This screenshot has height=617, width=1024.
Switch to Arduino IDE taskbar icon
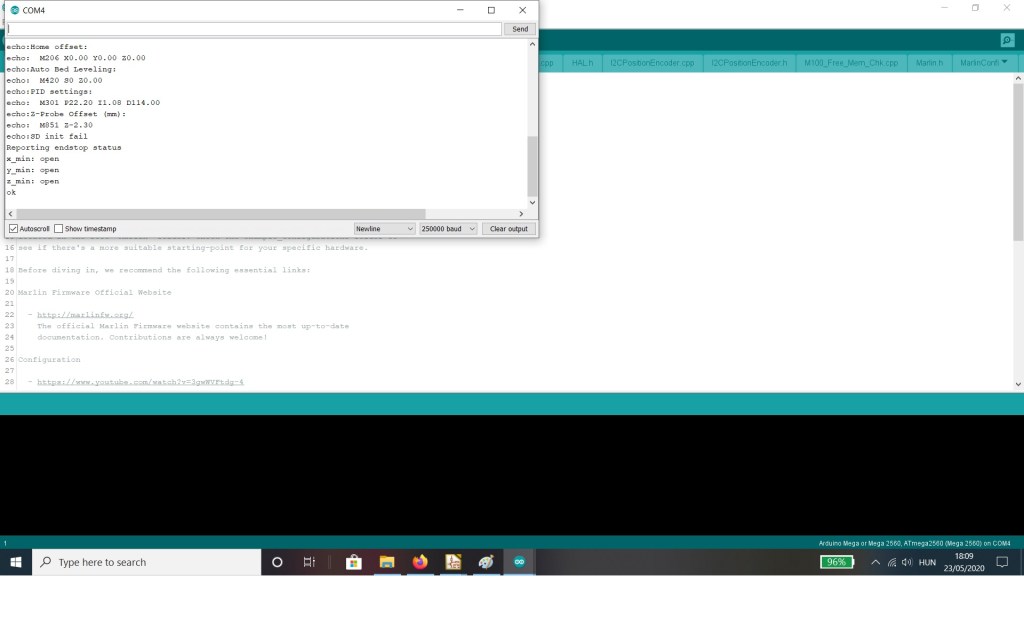(519, 562)
